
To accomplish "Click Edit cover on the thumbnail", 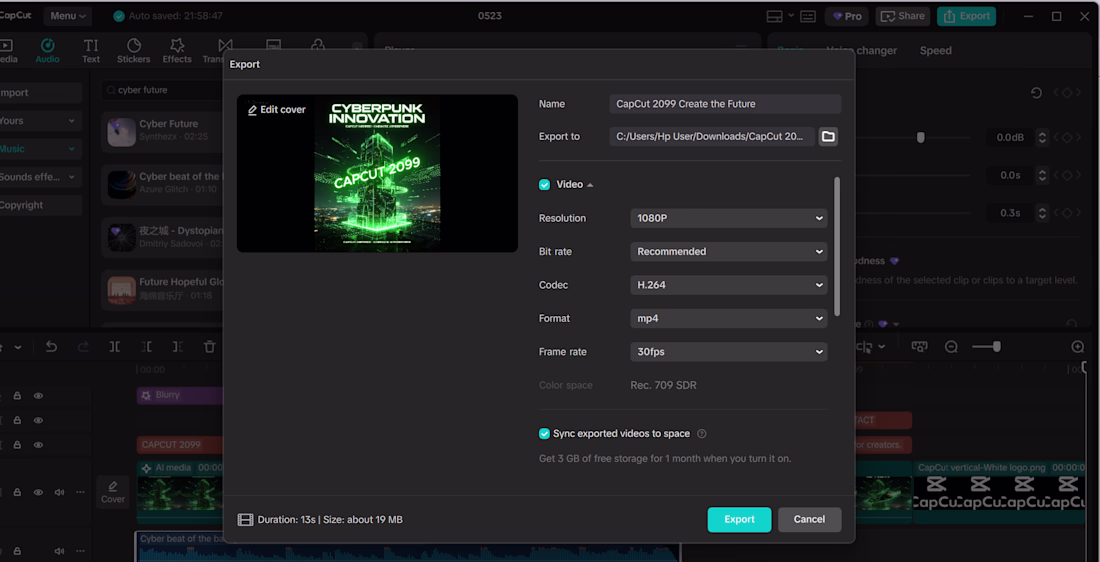I will pos(276,109).
